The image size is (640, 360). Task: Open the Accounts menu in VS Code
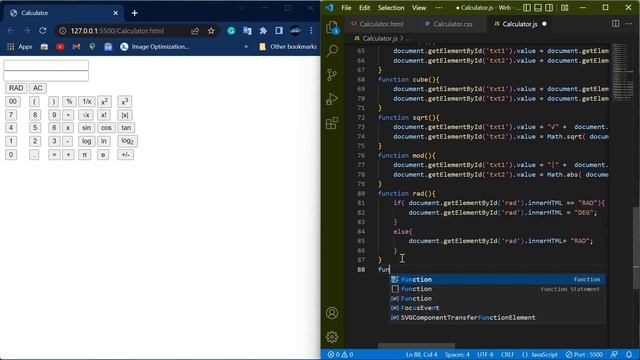(x=332, y=313)
